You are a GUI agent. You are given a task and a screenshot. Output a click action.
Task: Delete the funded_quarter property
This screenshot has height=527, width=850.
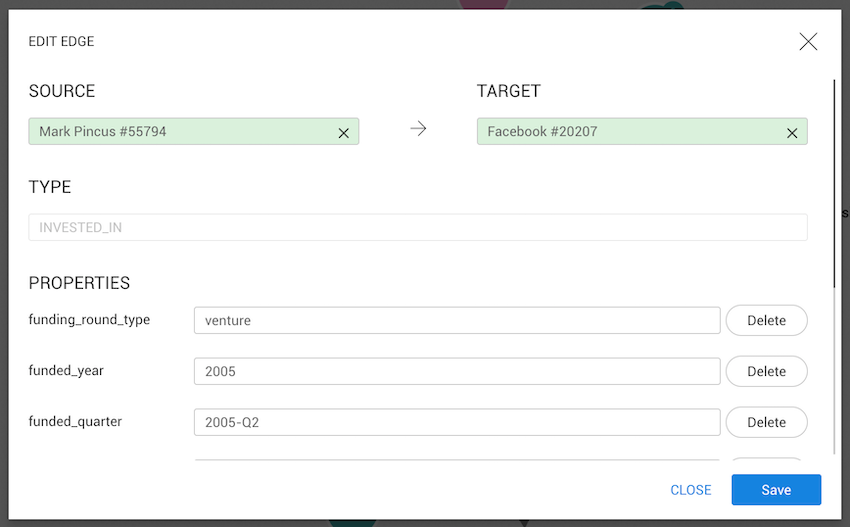click(766, 422)
